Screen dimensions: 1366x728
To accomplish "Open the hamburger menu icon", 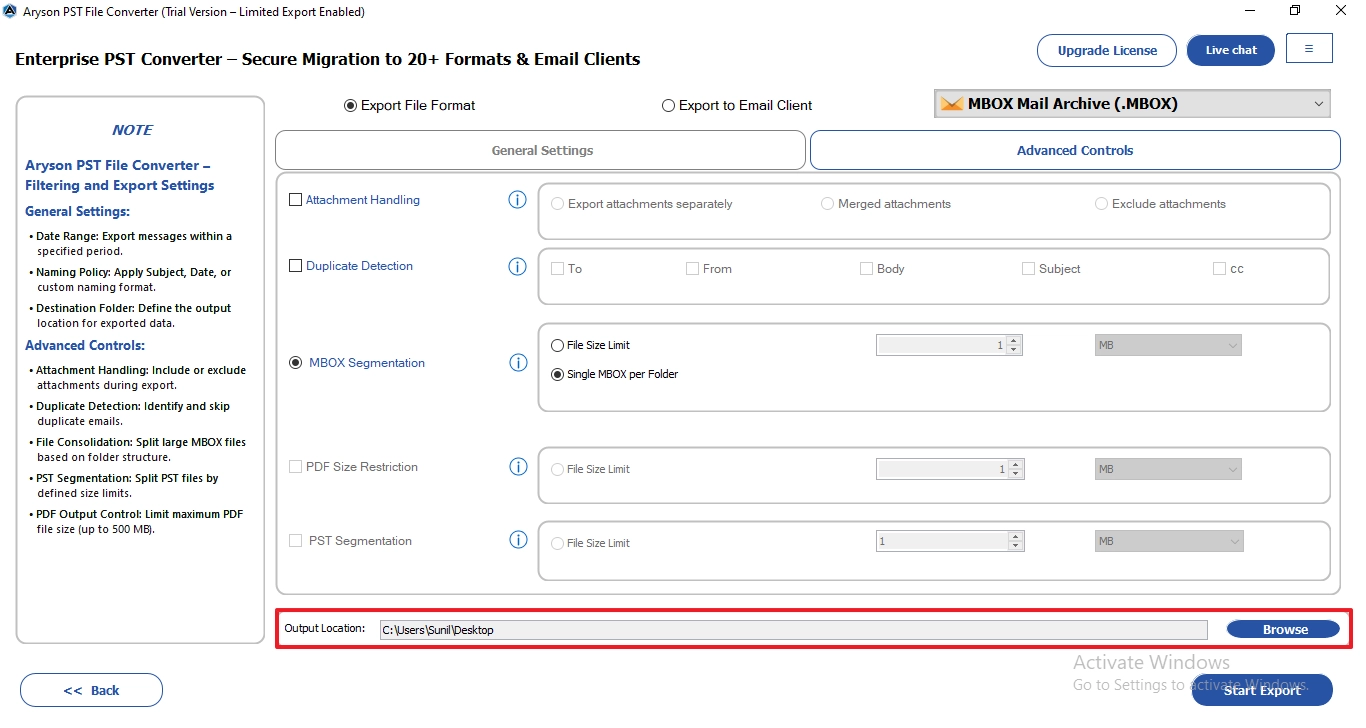I will click(1309, 49).
